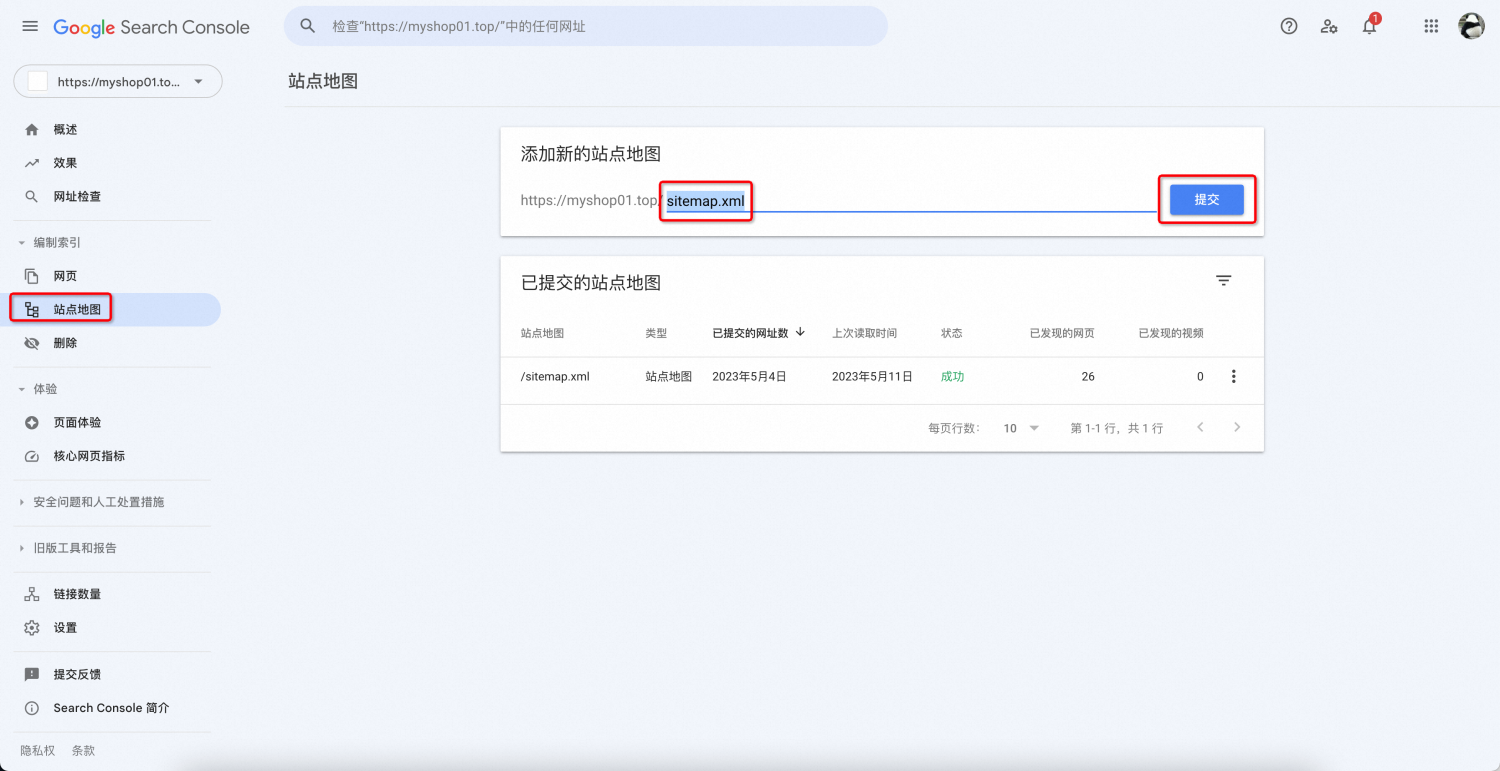The height and width of the screenshot is (771, 1500).
Task: Open the three-dot menu for /sitemap.xml row
Action: [1233, 377]
